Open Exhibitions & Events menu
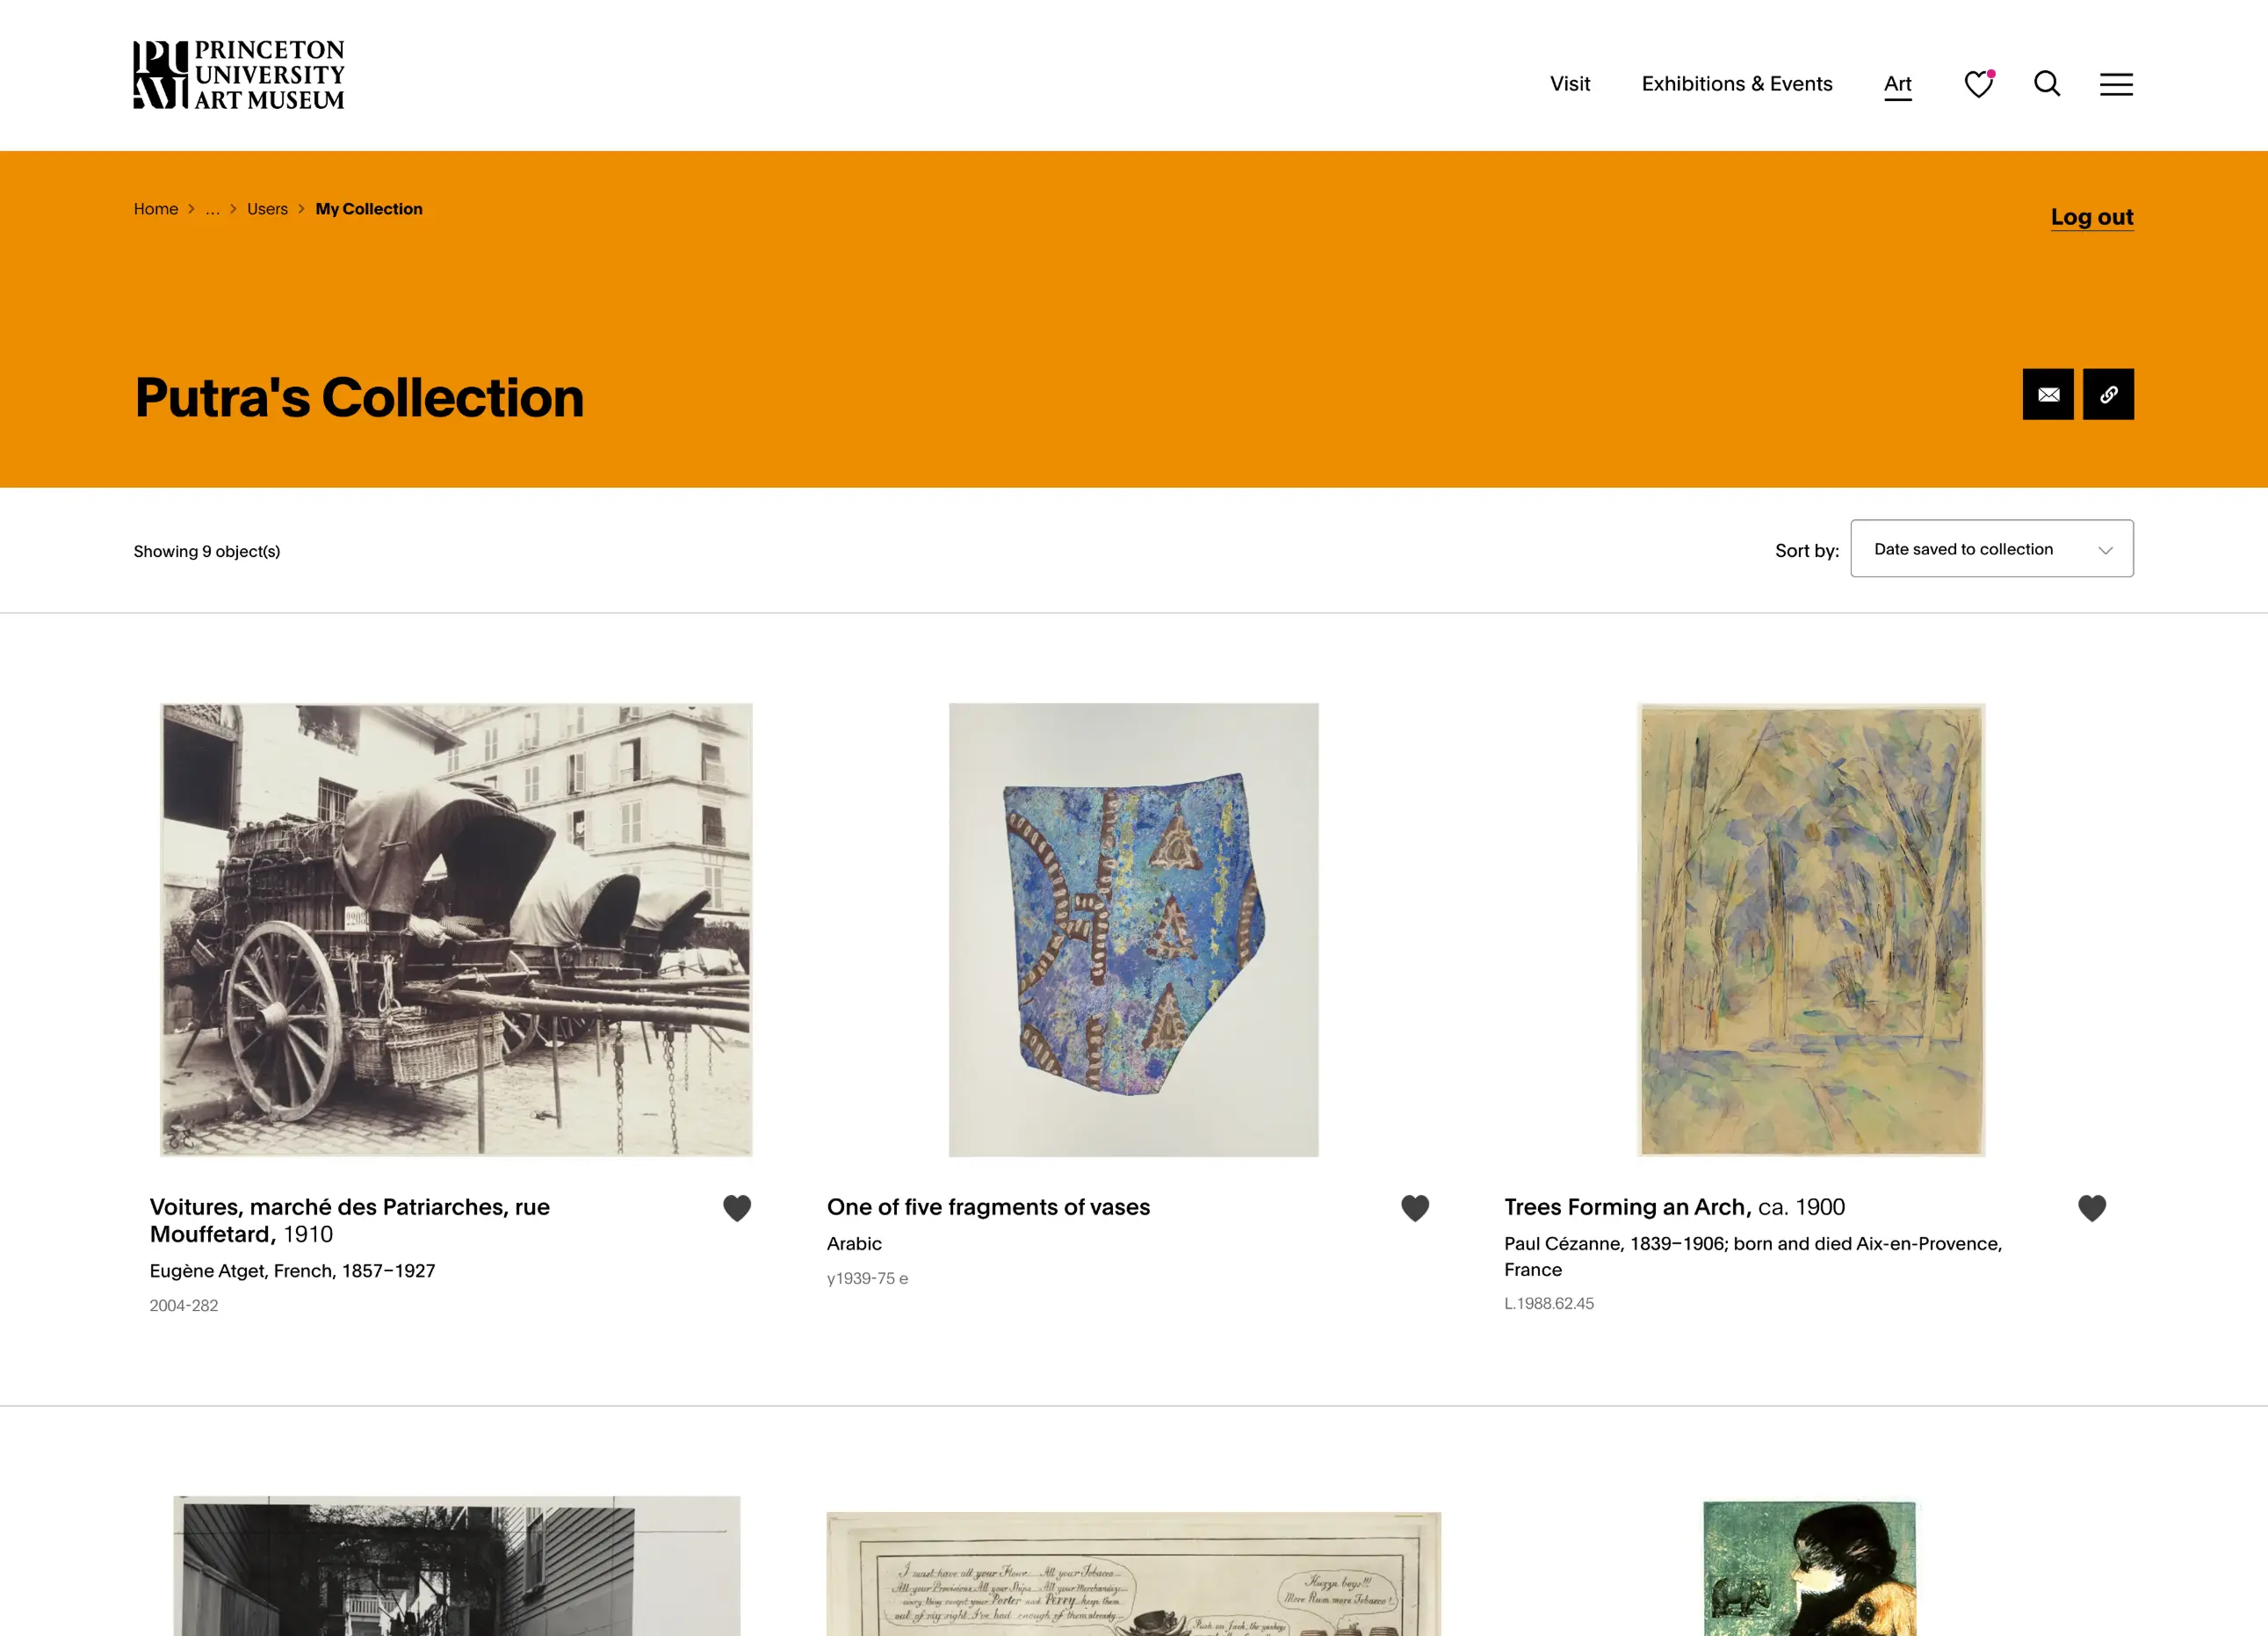 [x=1737, y=84]
